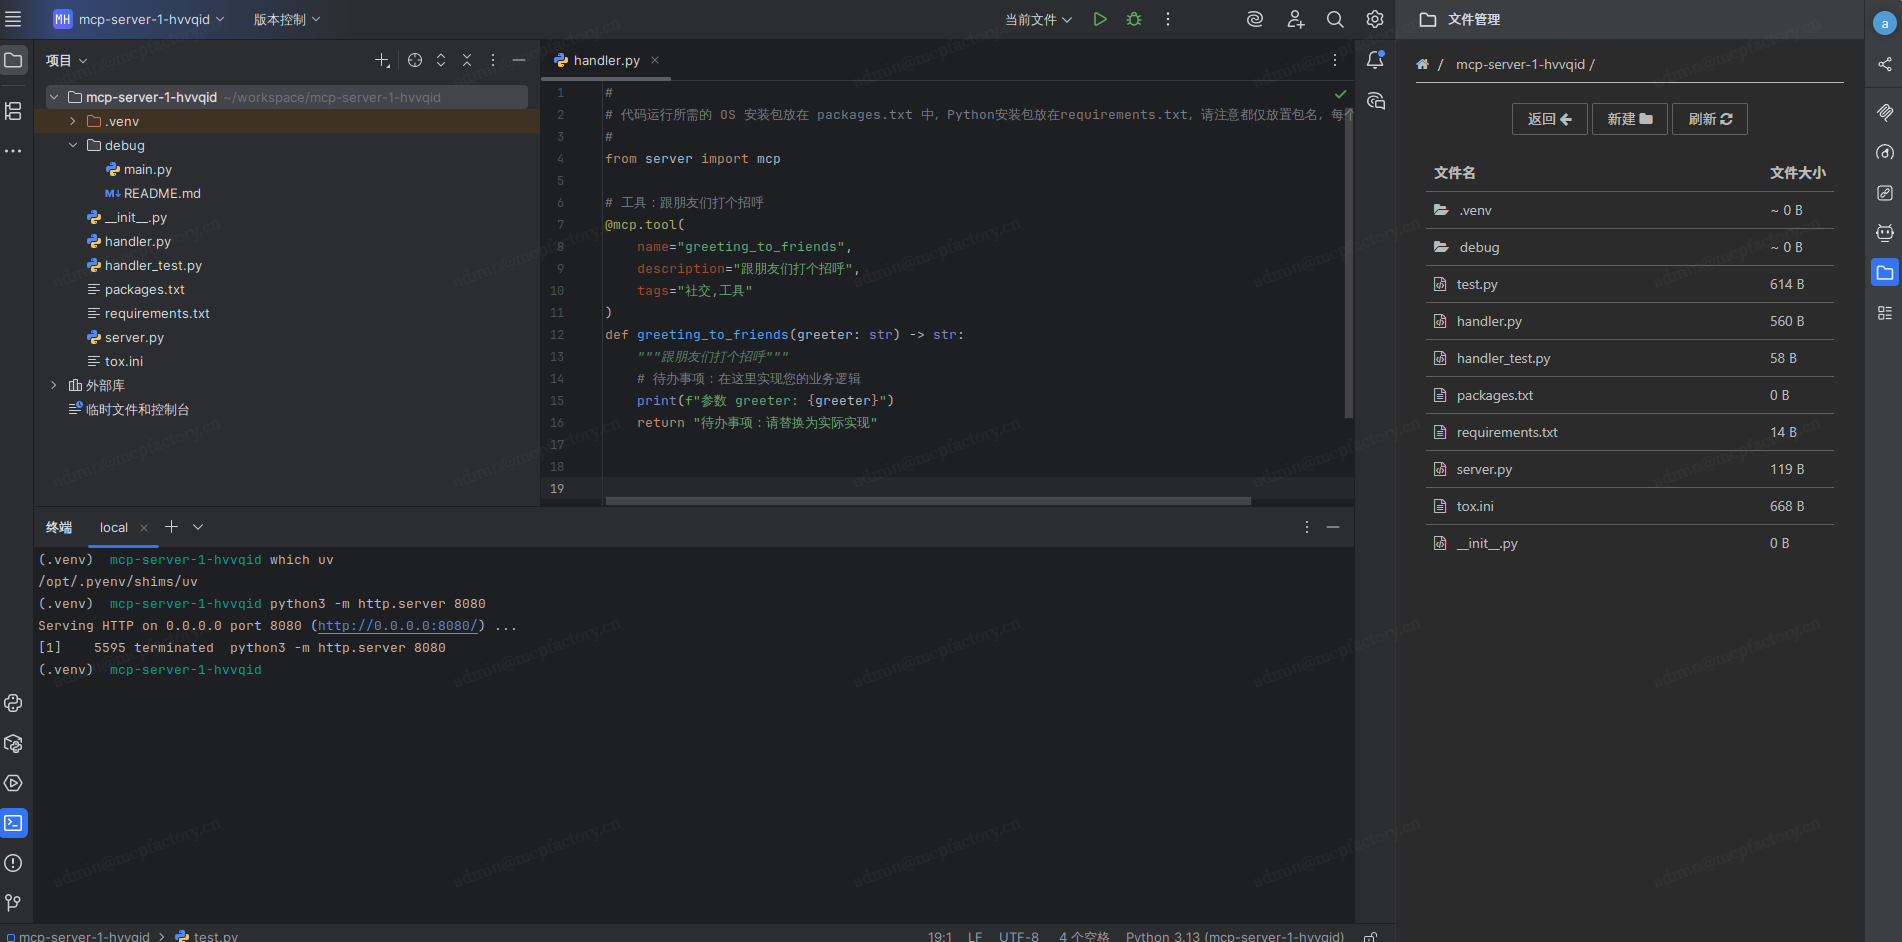
Task: Open the 版本控制 dropdown
Action: pyautogui.click(x=287, y=19)
